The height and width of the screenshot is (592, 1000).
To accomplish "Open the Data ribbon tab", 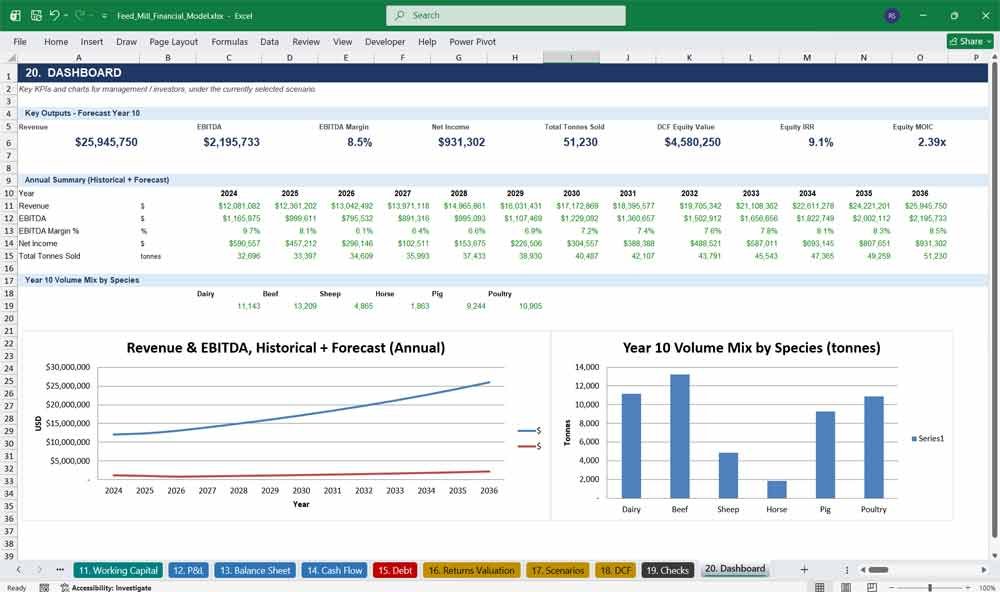I will click(269, 41).
